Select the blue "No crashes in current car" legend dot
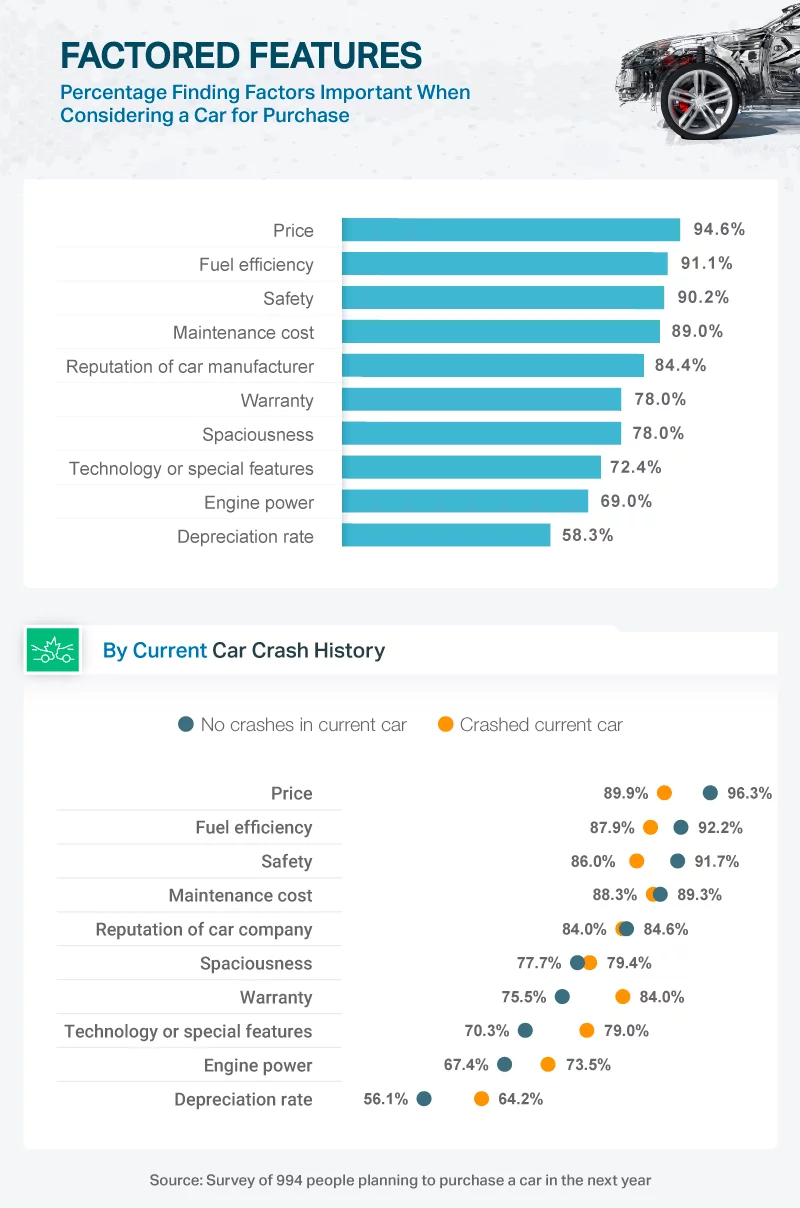 click(x=185, y=724)
